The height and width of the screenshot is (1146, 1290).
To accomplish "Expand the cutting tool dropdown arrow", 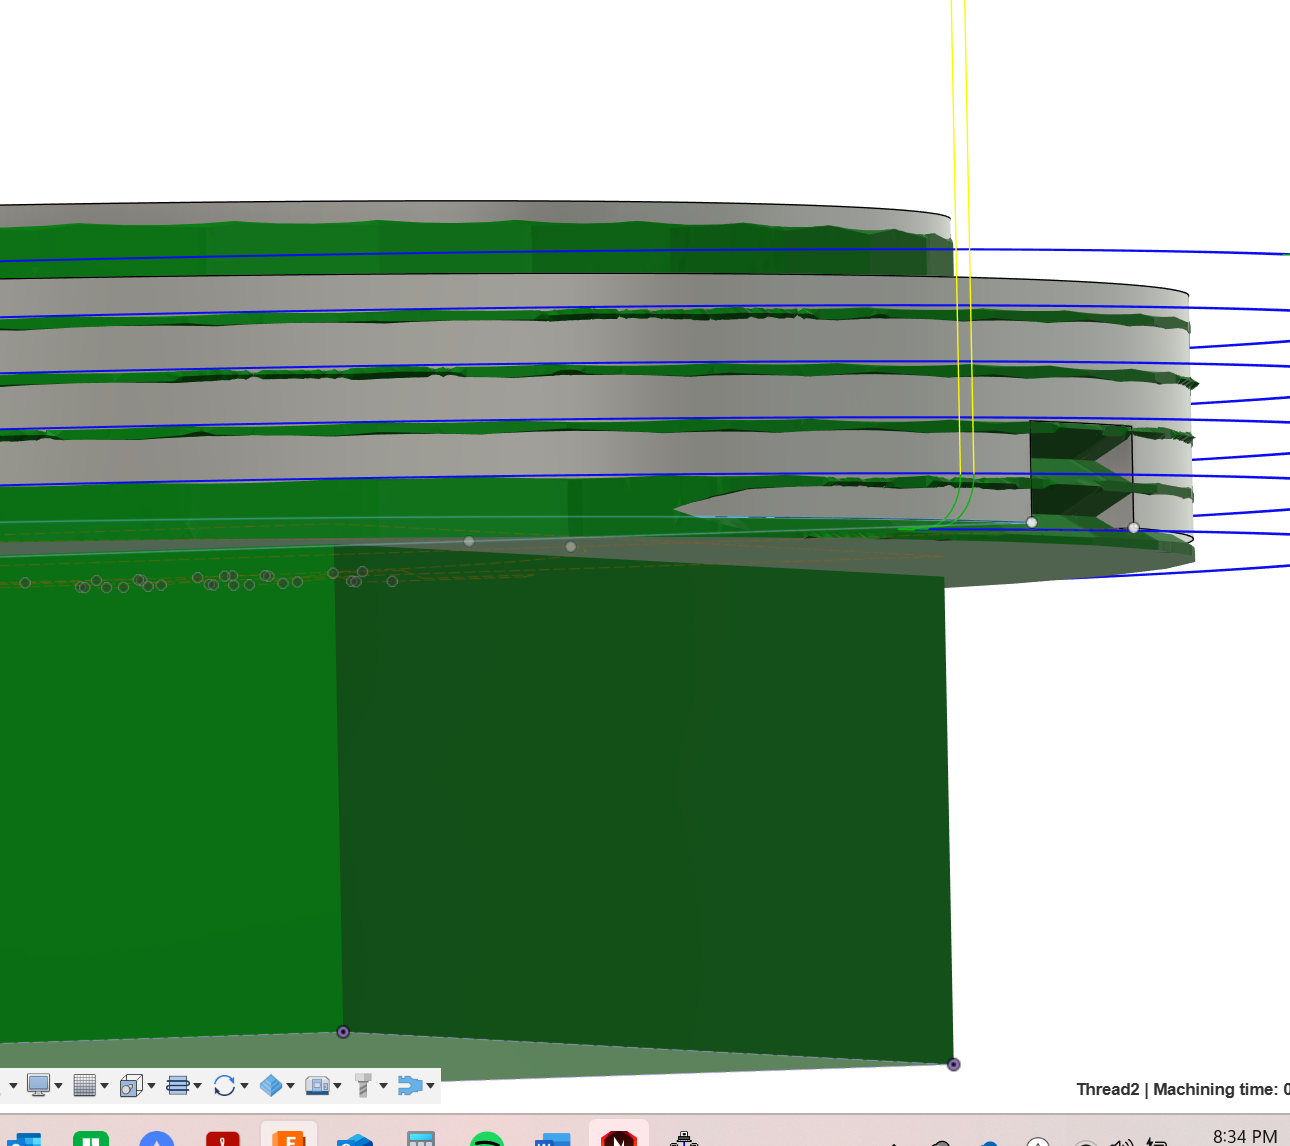I will point(384,1084).
